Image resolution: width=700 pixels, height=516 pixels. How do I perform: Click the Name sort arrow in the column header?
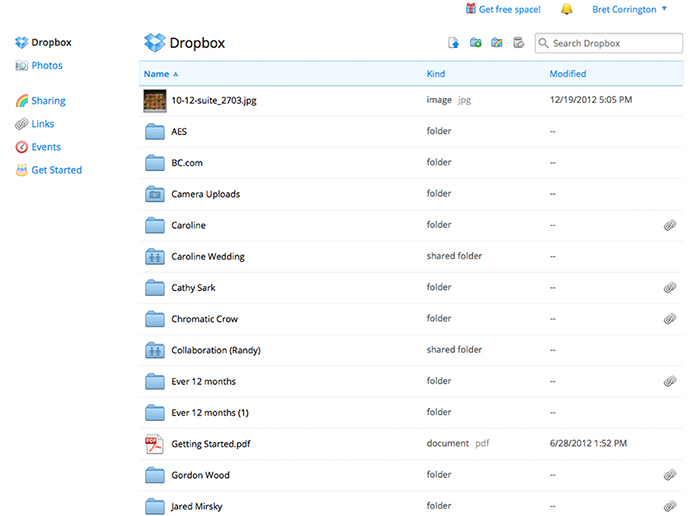point(175,74)
